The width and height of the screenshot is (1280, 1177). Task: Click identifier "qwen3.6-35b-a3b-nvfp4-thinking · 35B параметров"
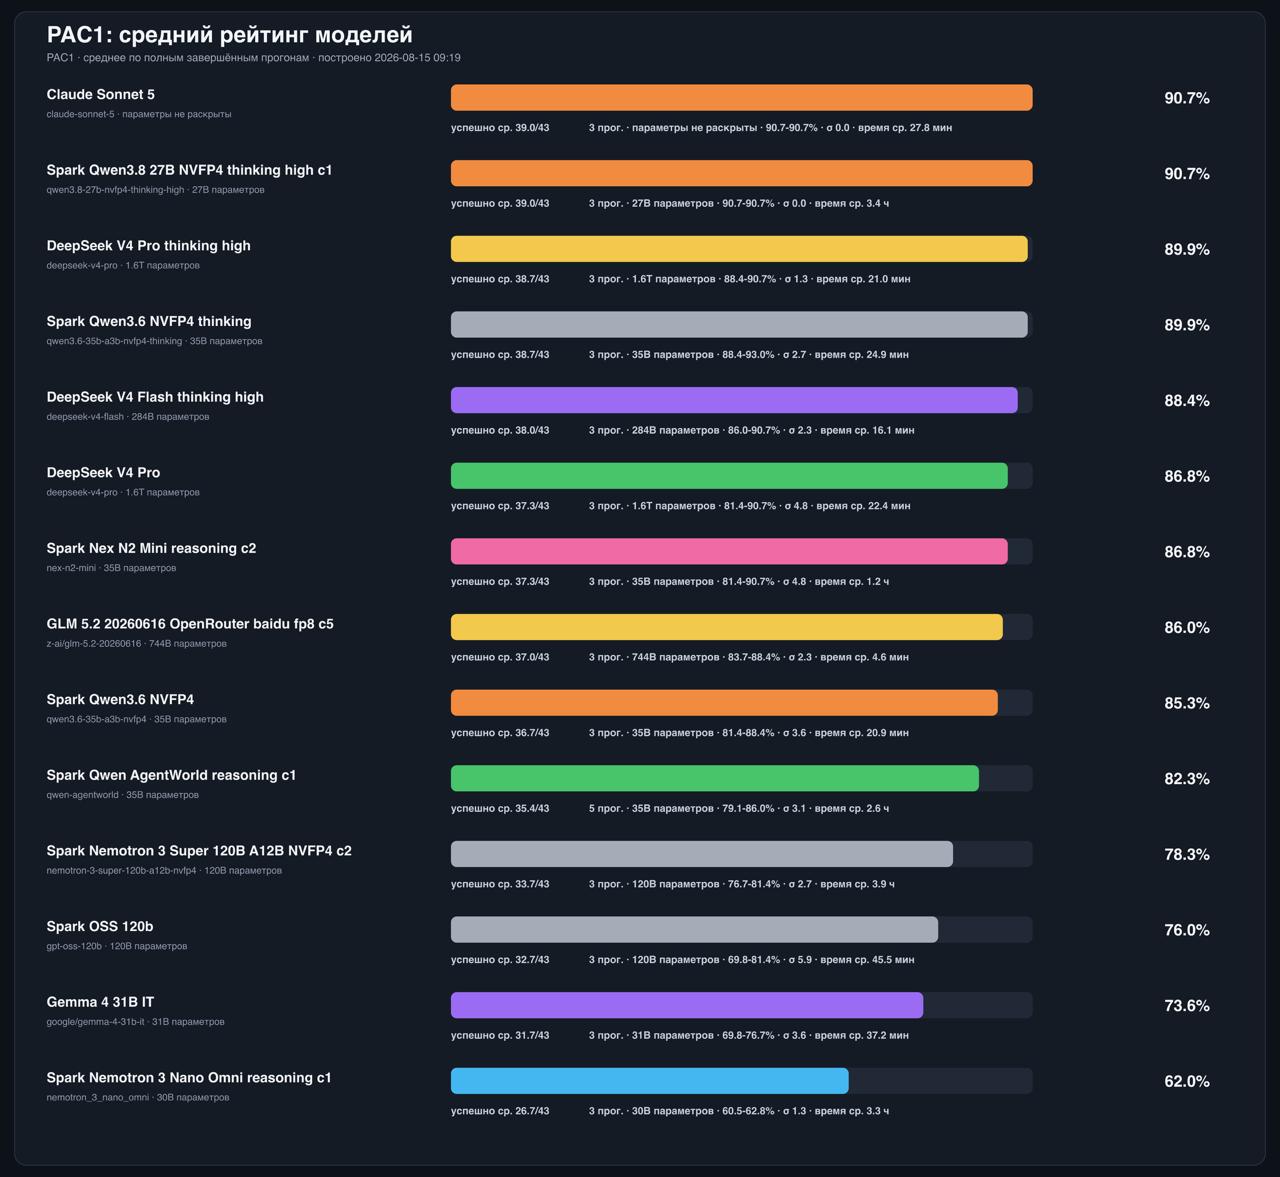tap(155, 341)
